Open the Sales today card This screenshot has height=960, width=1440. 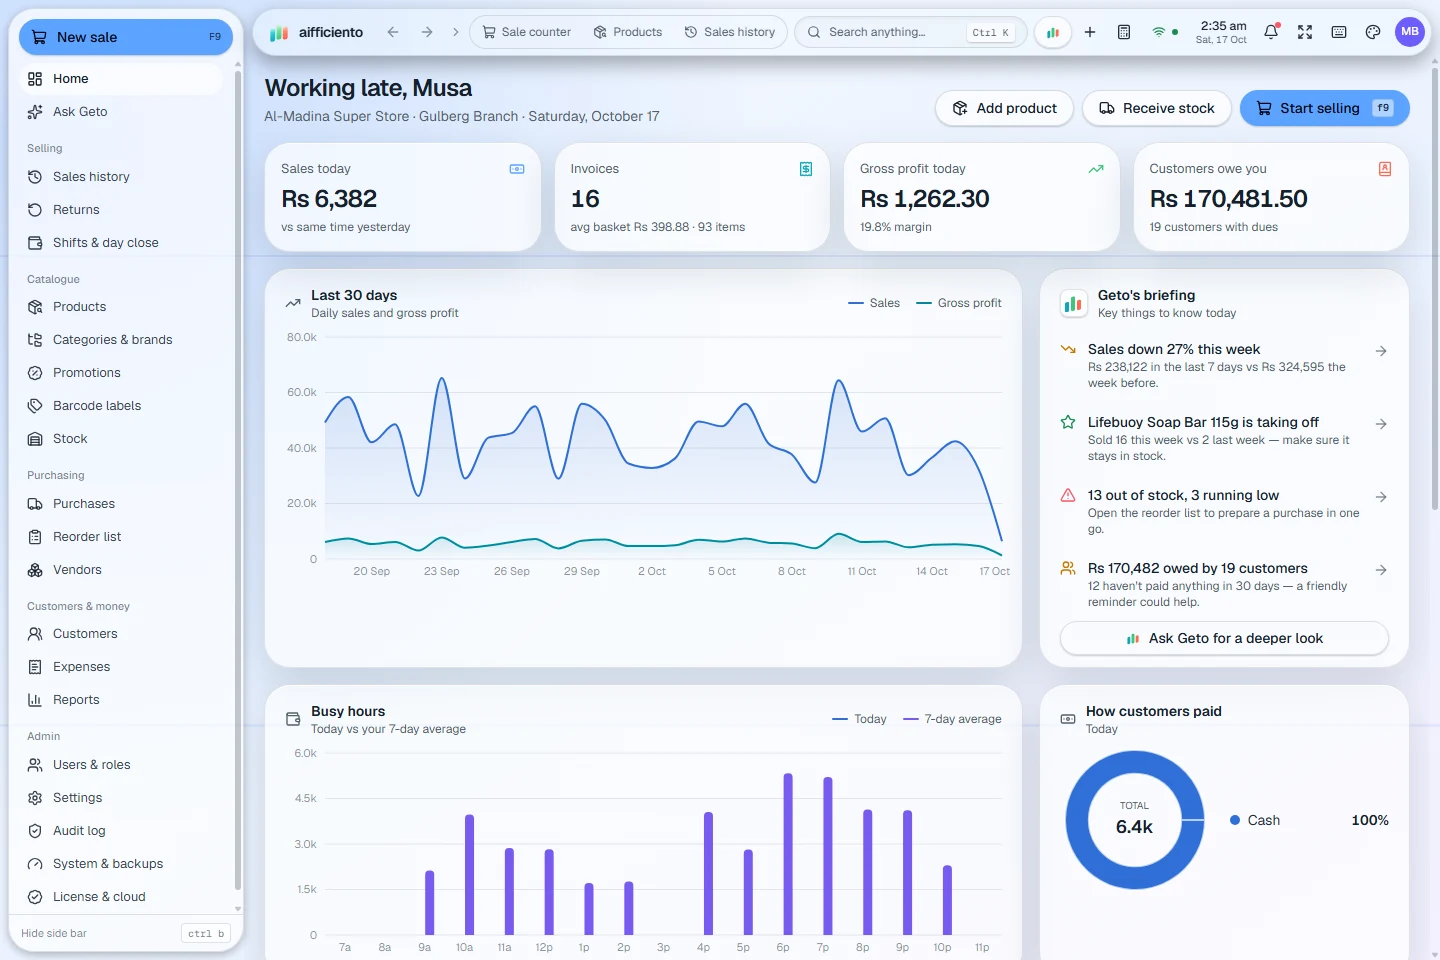click(403, 197)
